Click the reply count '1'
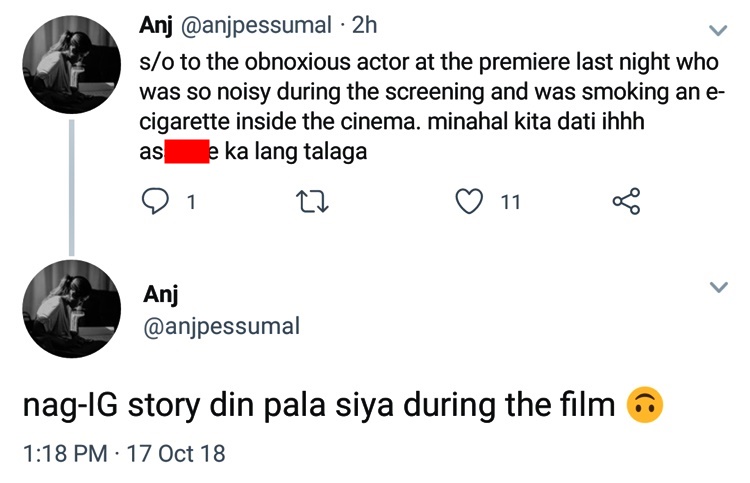The image size is (750, 483). (x=191, y=203)
